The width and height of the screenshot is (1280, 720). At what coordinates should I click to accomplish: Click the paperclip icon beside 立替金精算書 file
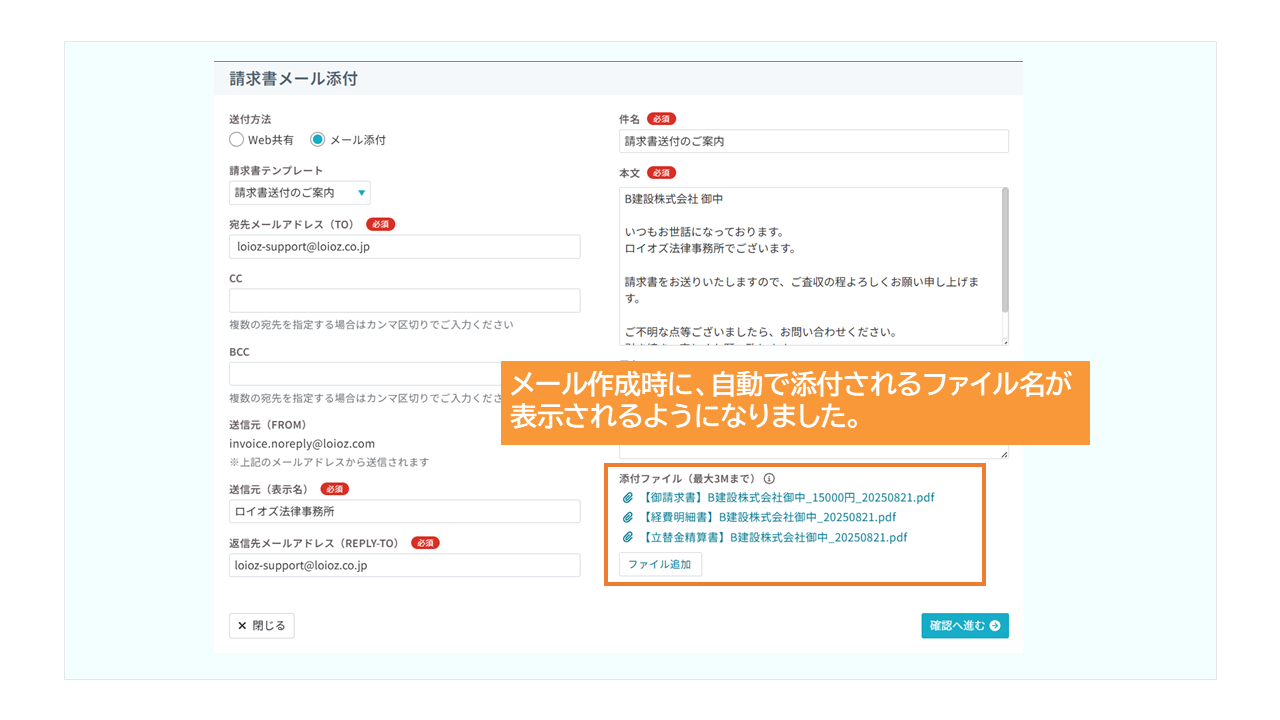point(628,537)
